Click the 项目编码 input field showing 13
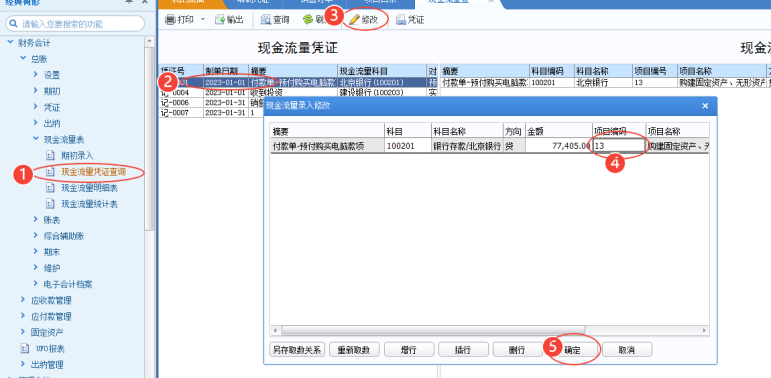Screen dimensions: 771x378 [x=620, y=145]
